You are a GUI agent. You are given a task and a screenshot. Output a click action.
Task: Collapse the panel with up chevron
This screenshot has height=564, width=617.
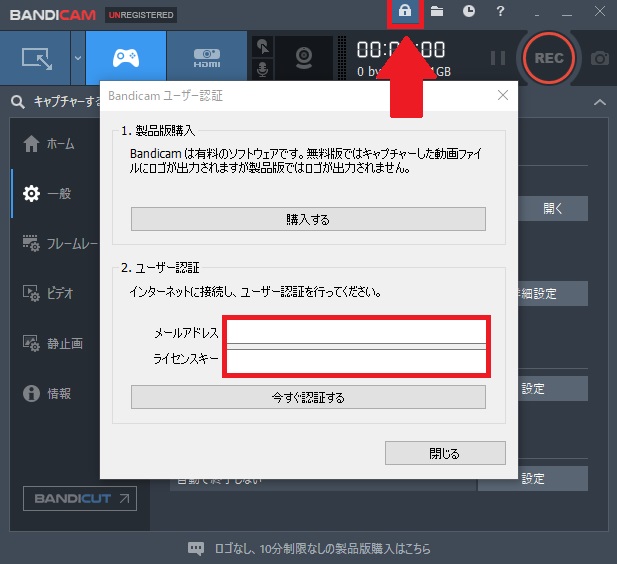click(x=600, y=102)
